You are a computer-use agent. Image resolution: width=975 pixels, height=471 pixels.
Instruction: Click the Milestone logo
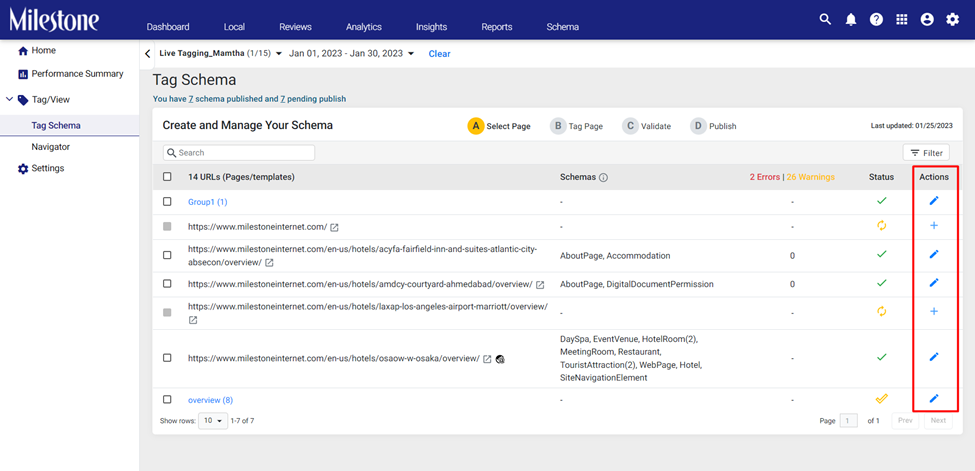pos(54,20)
